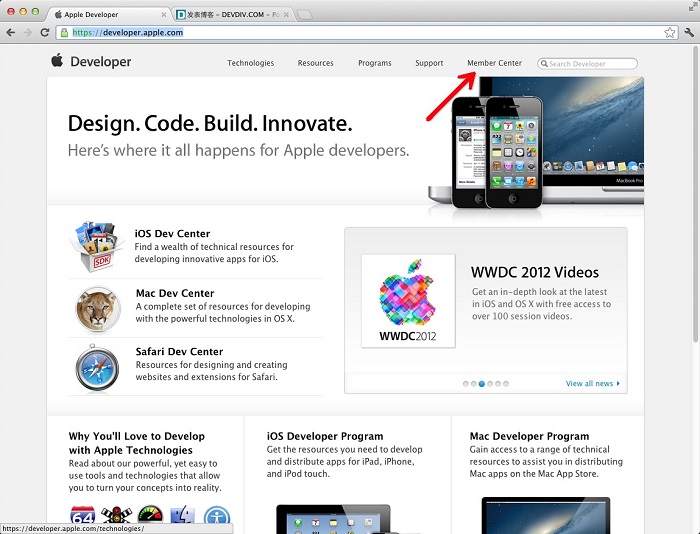700x534 pixels.
Task: Open the iOS Dev Center link
Action: tap(172, 234)
